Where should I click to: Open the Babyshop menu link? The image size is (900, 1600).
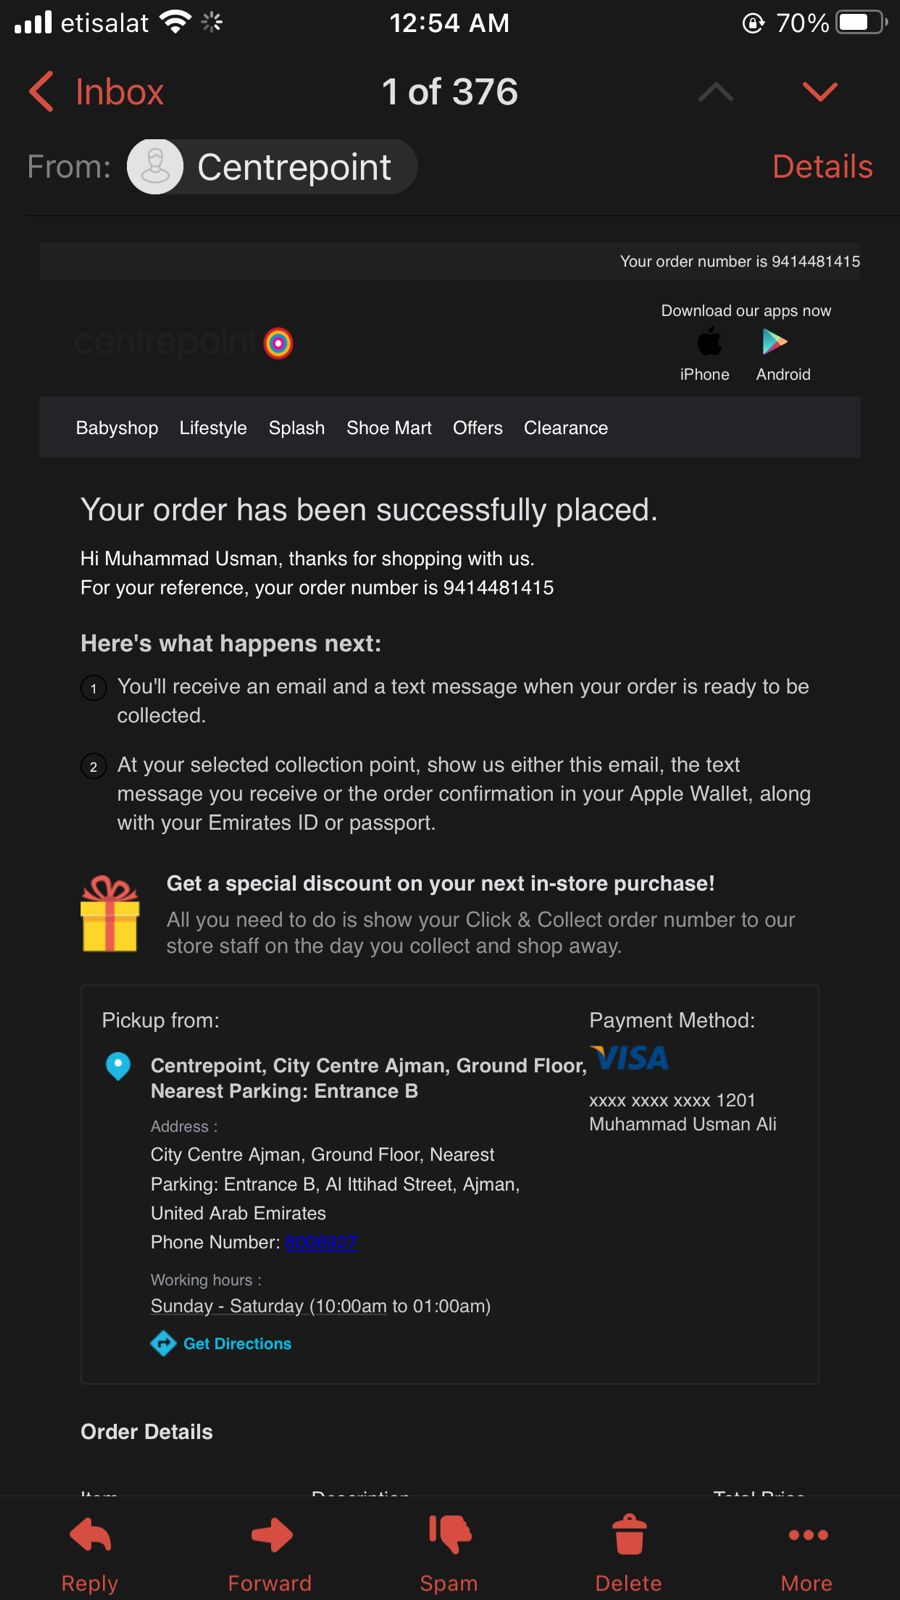(117, 428)
